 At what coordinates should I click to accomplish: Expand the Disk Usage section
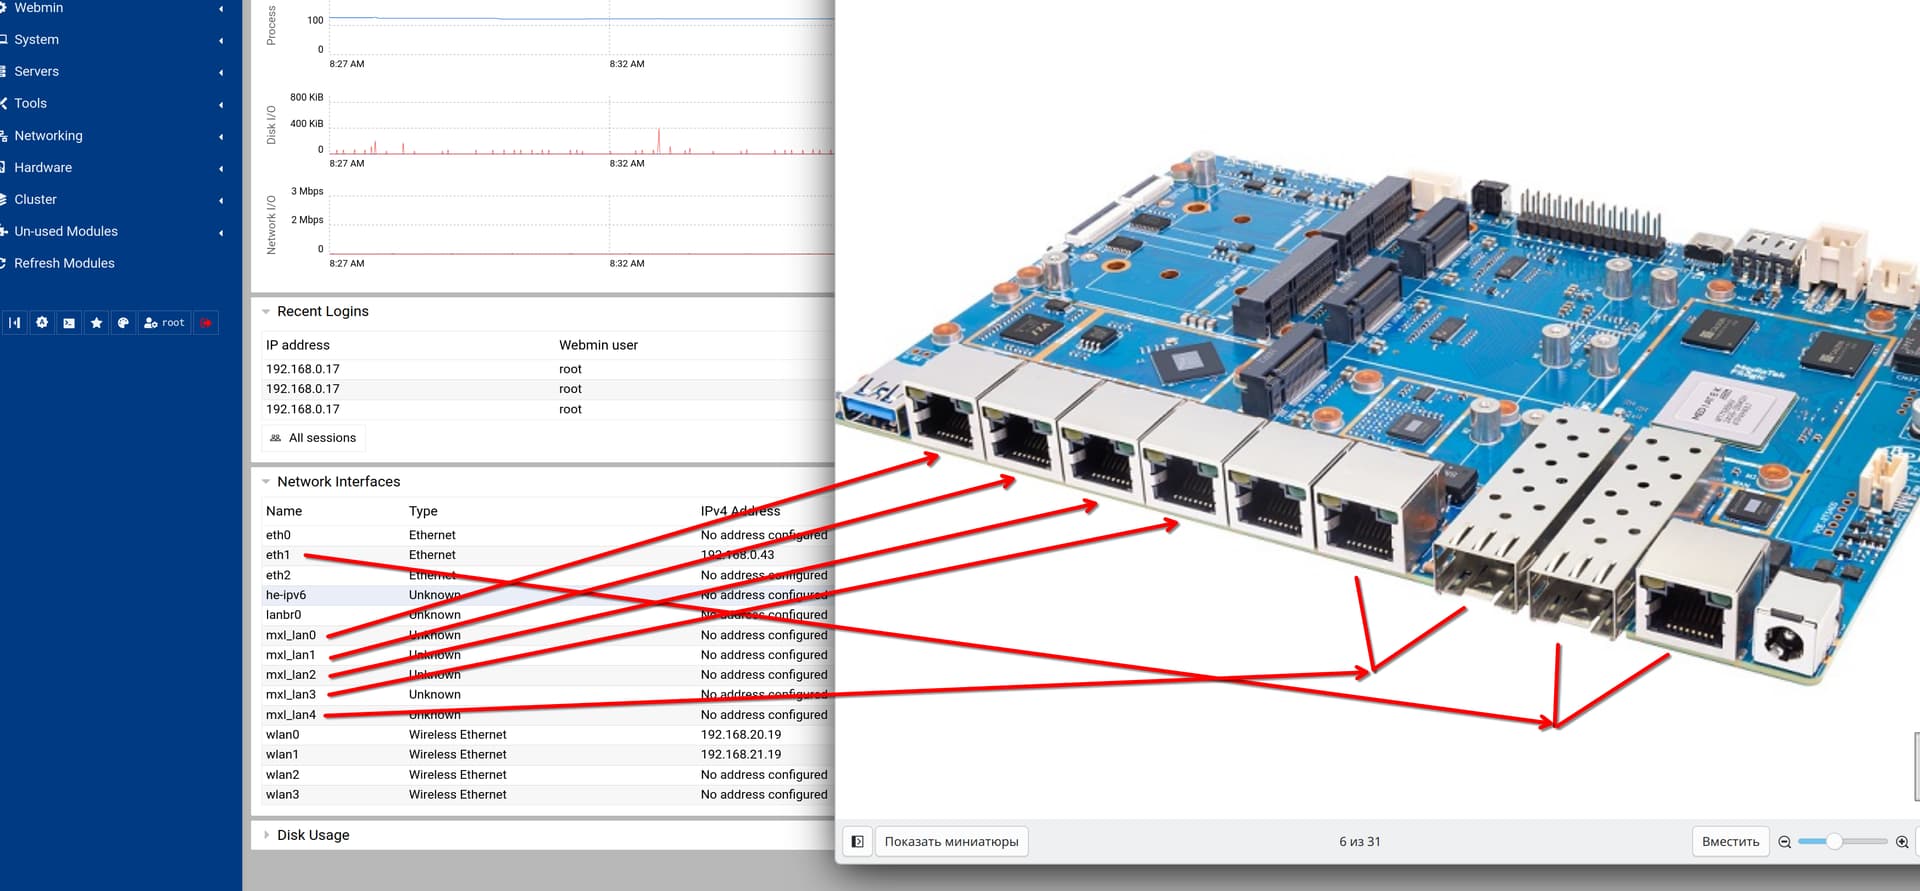pyautogui.click(x=312, y=835)
